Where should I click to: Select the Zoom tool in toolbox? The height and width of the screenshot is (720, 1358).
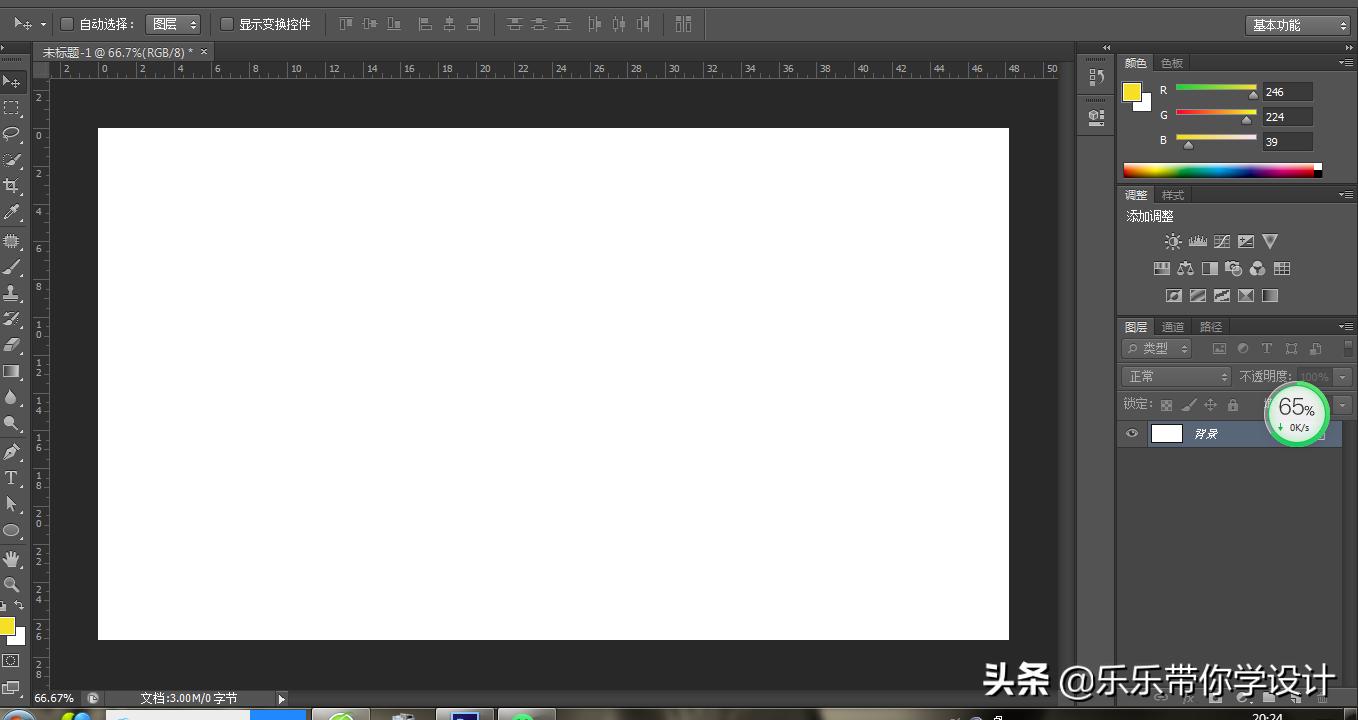(12, 584)
